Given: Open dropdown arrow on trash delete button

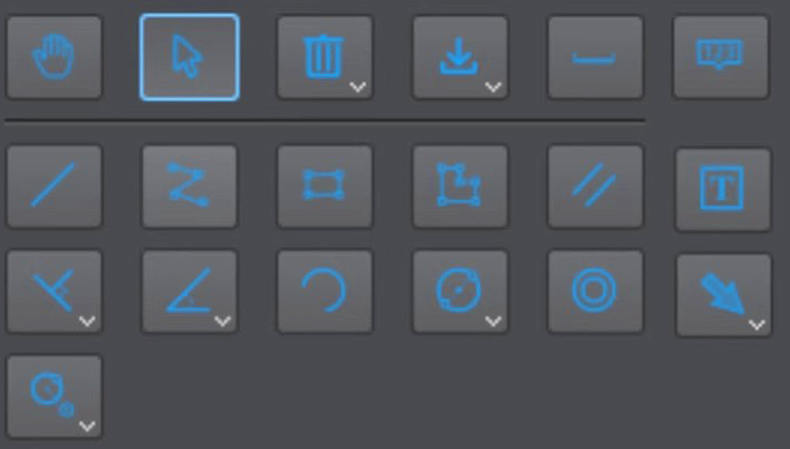Looking at the screenshot, I should 358,87.
